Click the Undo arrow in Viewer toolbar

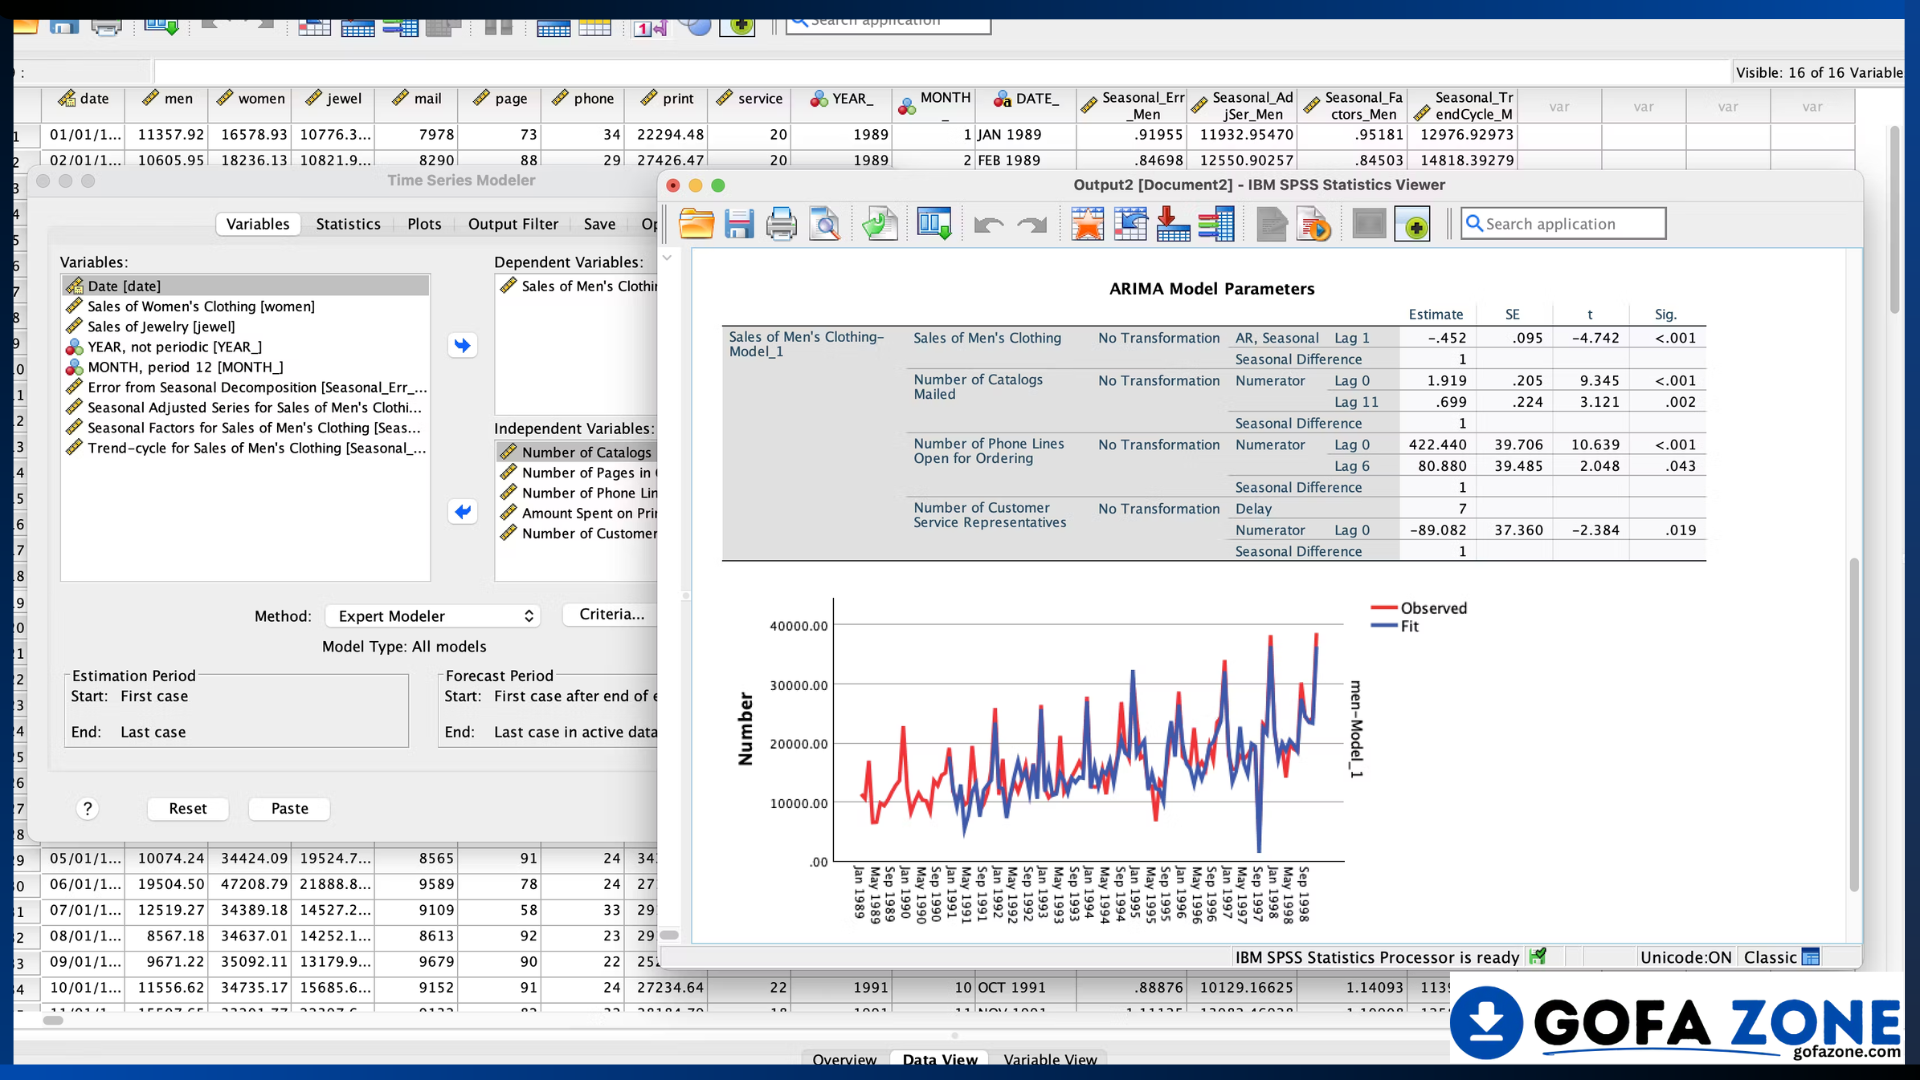tap(988, 225)
